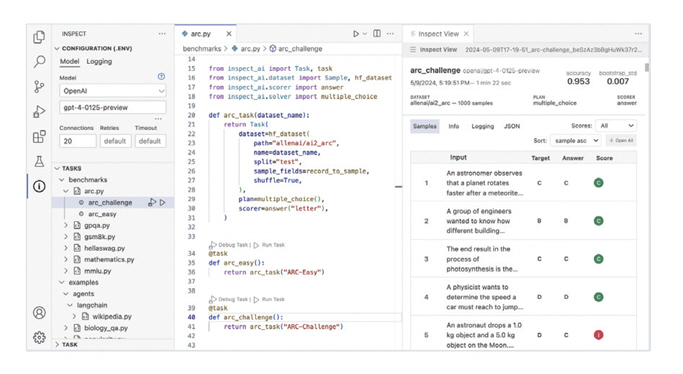This screenshot has width=683, height=374.
Task: Open the Testing beaker icon
Action: coord(39,162)
